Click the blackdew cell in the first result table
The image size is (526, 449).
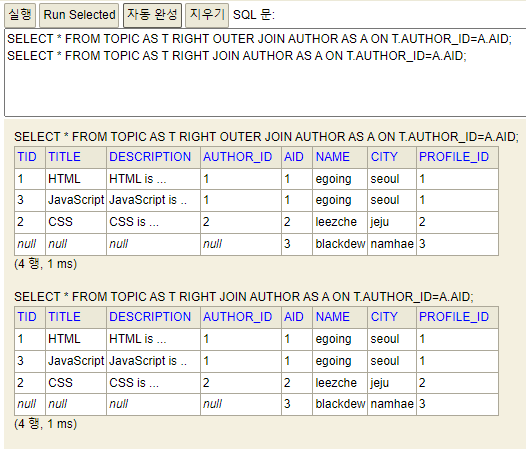pyautogui.click(x=340, y=244)
